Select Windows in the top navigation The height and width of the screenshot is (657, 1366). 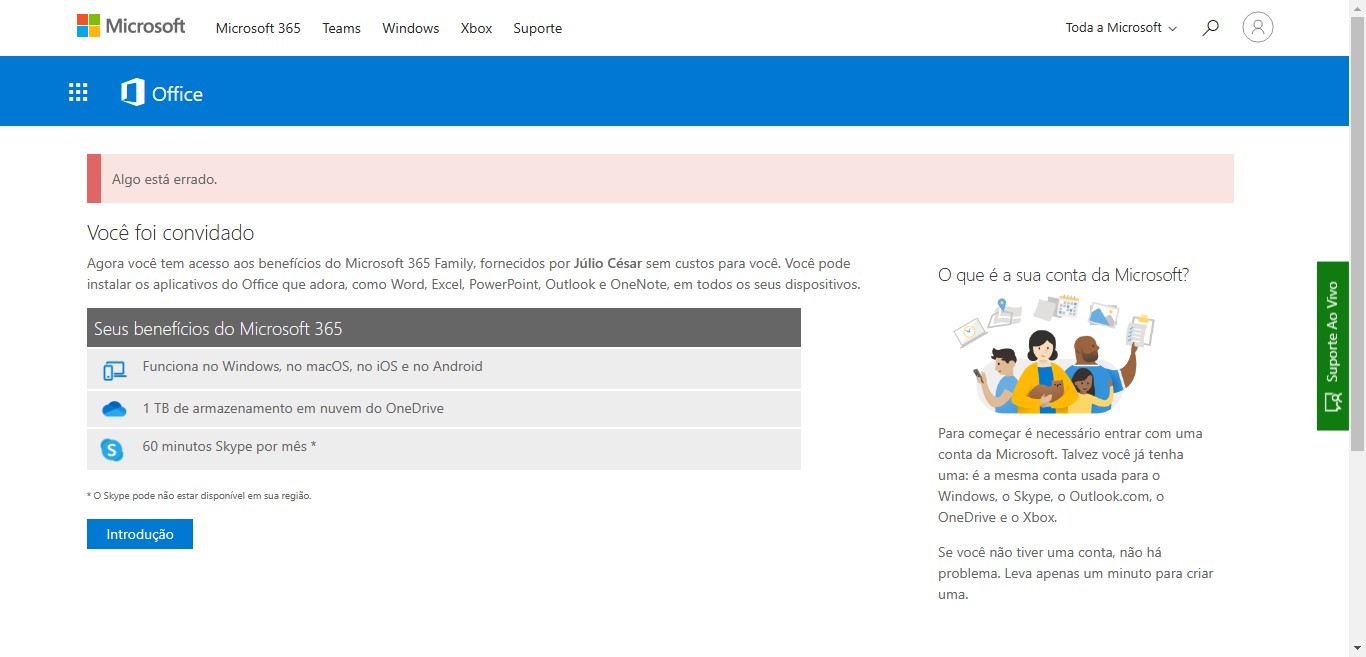click(411, 28)
